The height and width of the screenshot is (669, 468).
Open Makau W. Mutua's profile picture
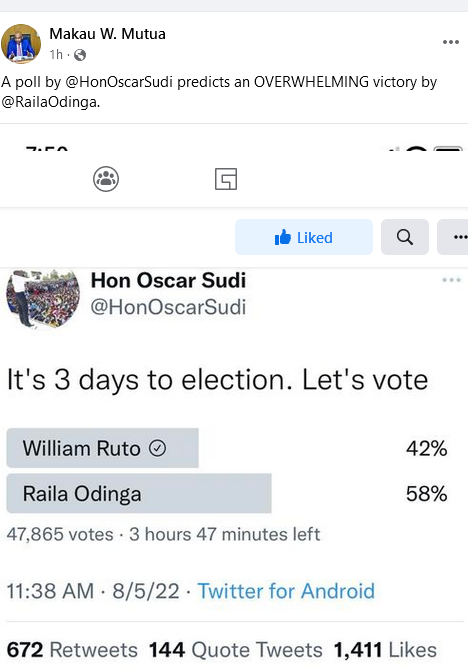pos(21,44)
